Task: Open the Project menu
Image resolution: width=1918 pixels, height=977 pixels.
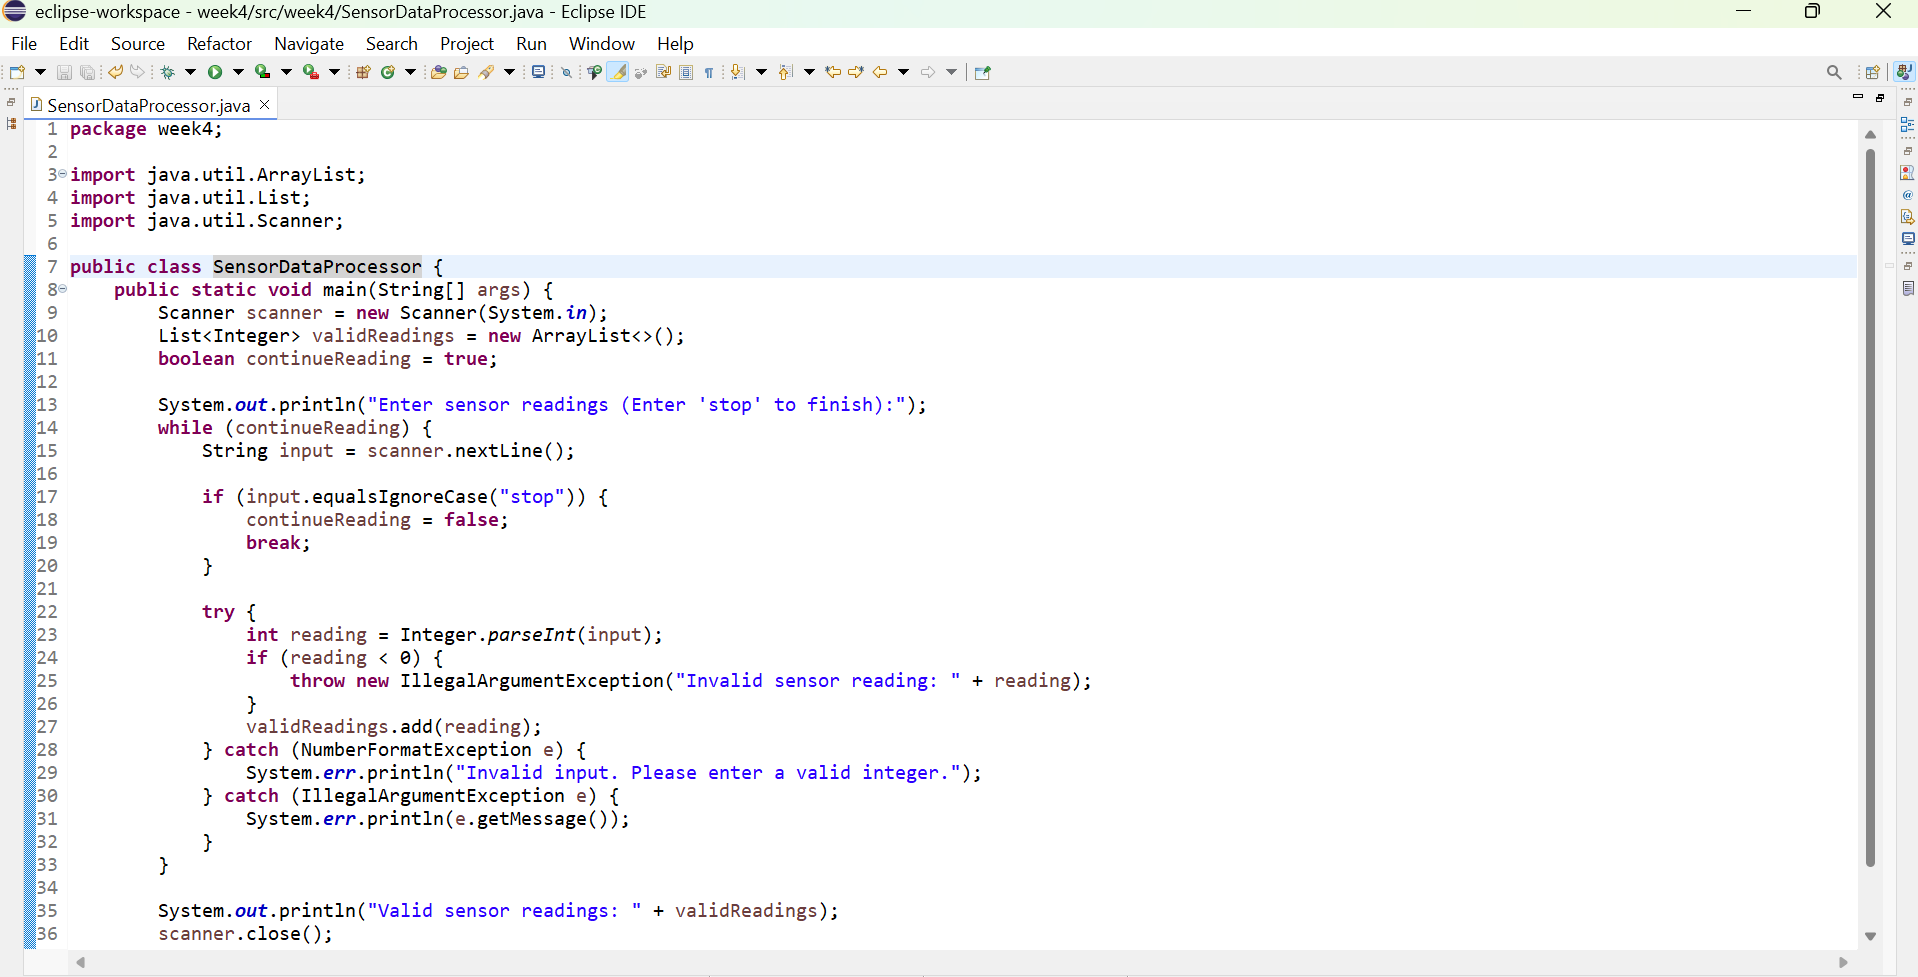Action: point(467,44)
